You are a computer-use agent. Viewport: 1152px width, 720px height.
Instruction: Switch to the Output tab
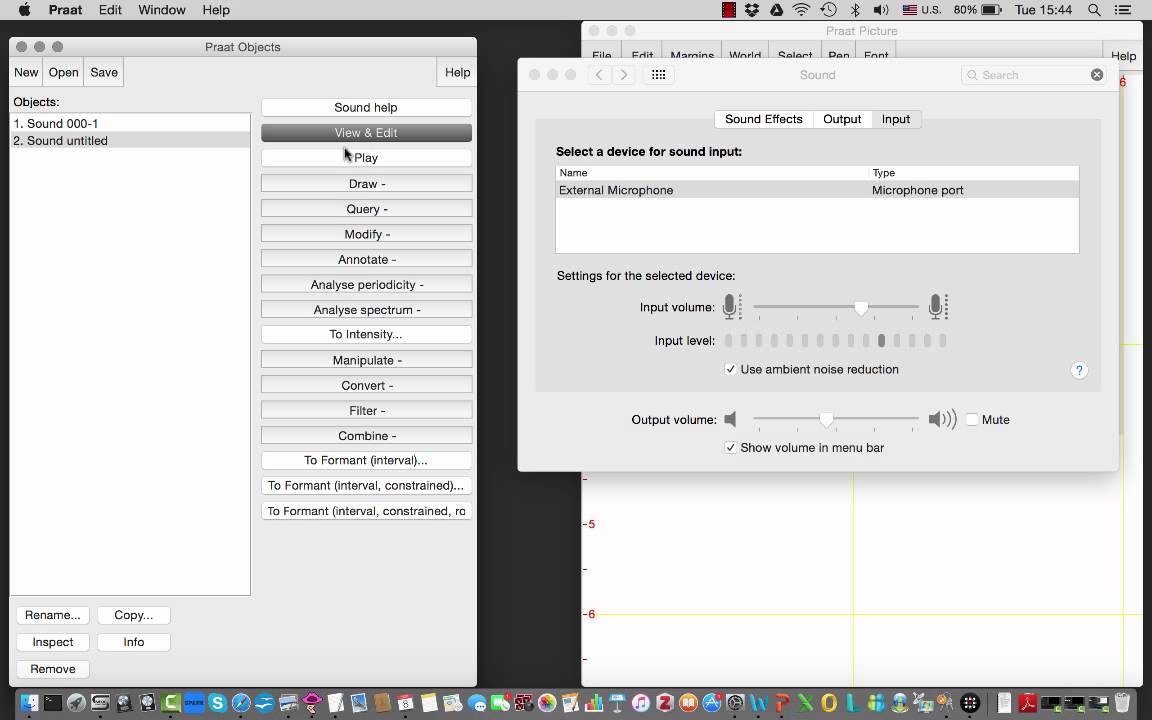pos(842,119)
